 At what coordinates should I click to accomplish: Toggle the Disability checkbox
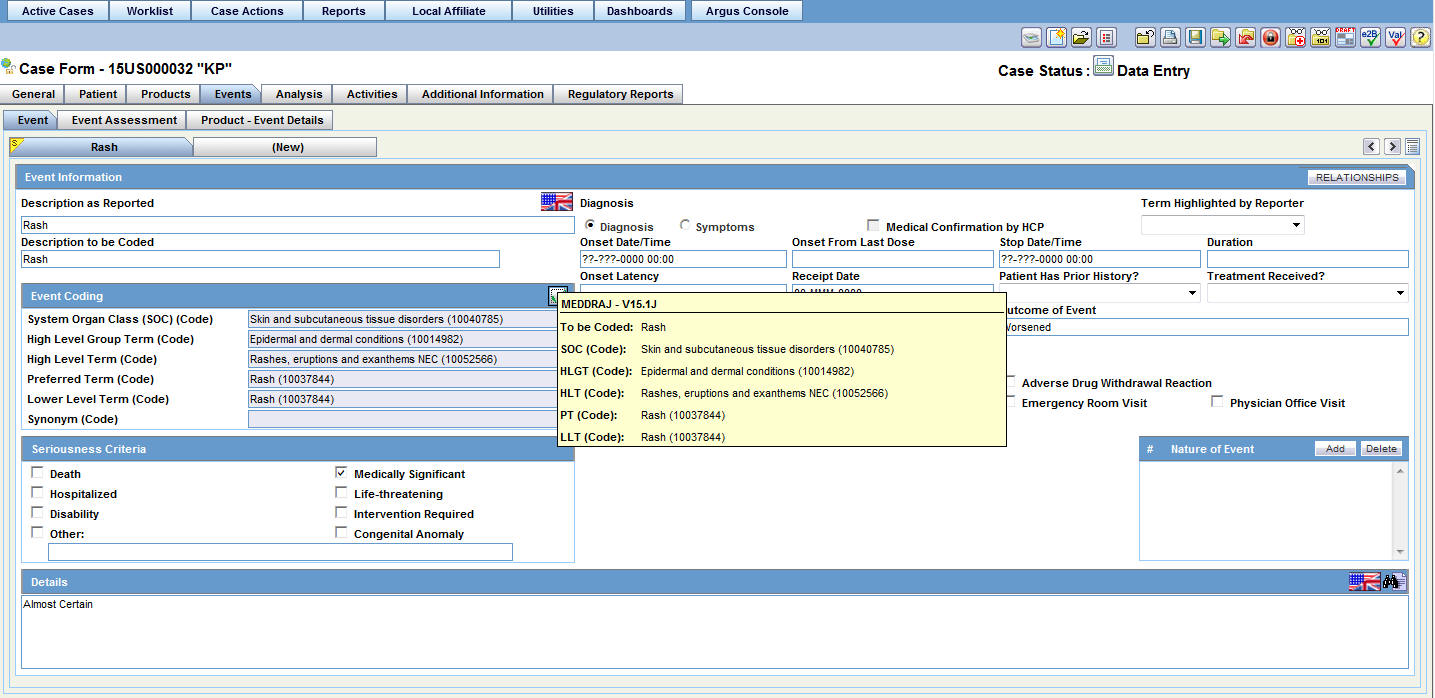coord(37,513)
